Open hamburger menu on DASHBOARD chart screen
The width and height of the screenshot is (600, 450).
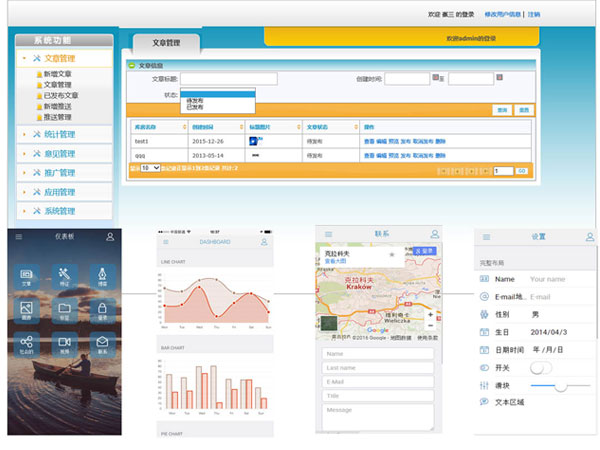tap(165, 242)
